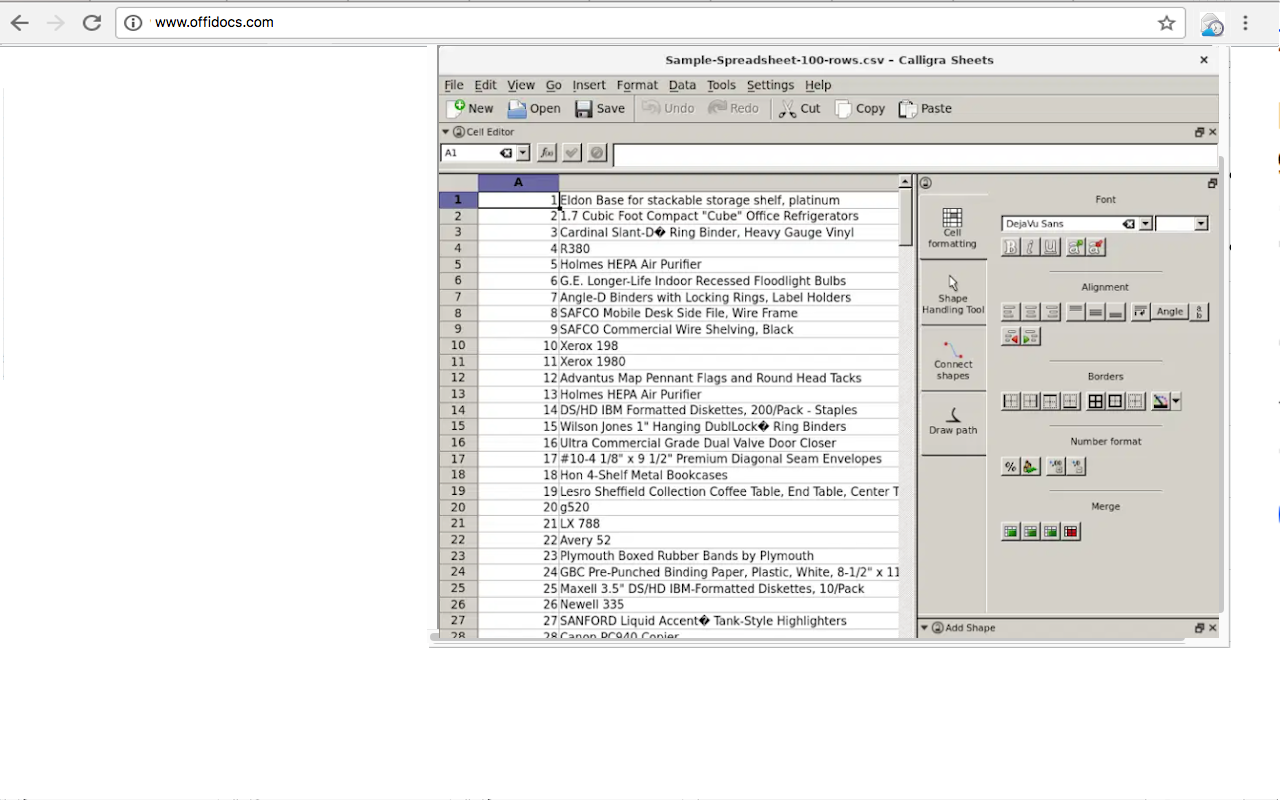Click the red dissociate cells merge icon

pyautogui.click(x=1071, y=531)
